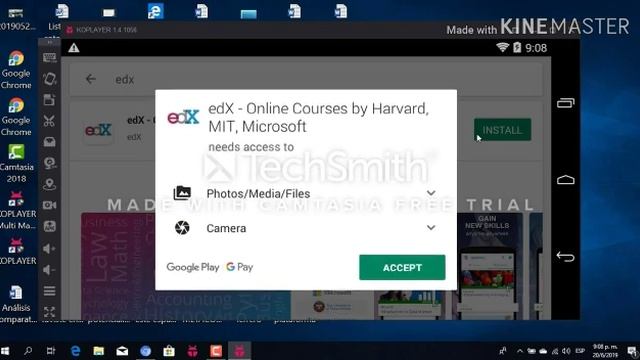The image size is (640, 360).
Task: Decrease volume in KOPlayer sidebar
Action: [49, 270]
